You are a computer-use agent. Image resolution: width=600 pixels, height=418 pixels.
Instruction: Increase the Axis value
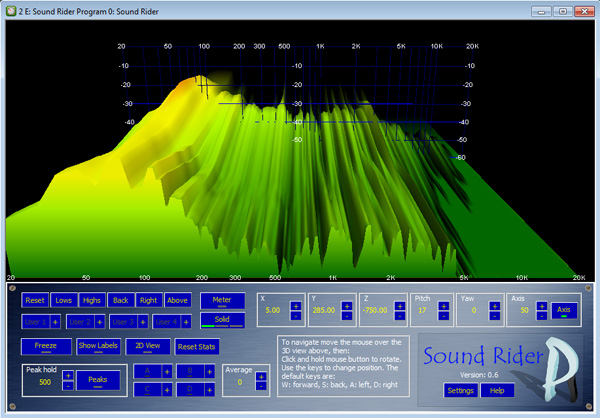pos(541,306)
